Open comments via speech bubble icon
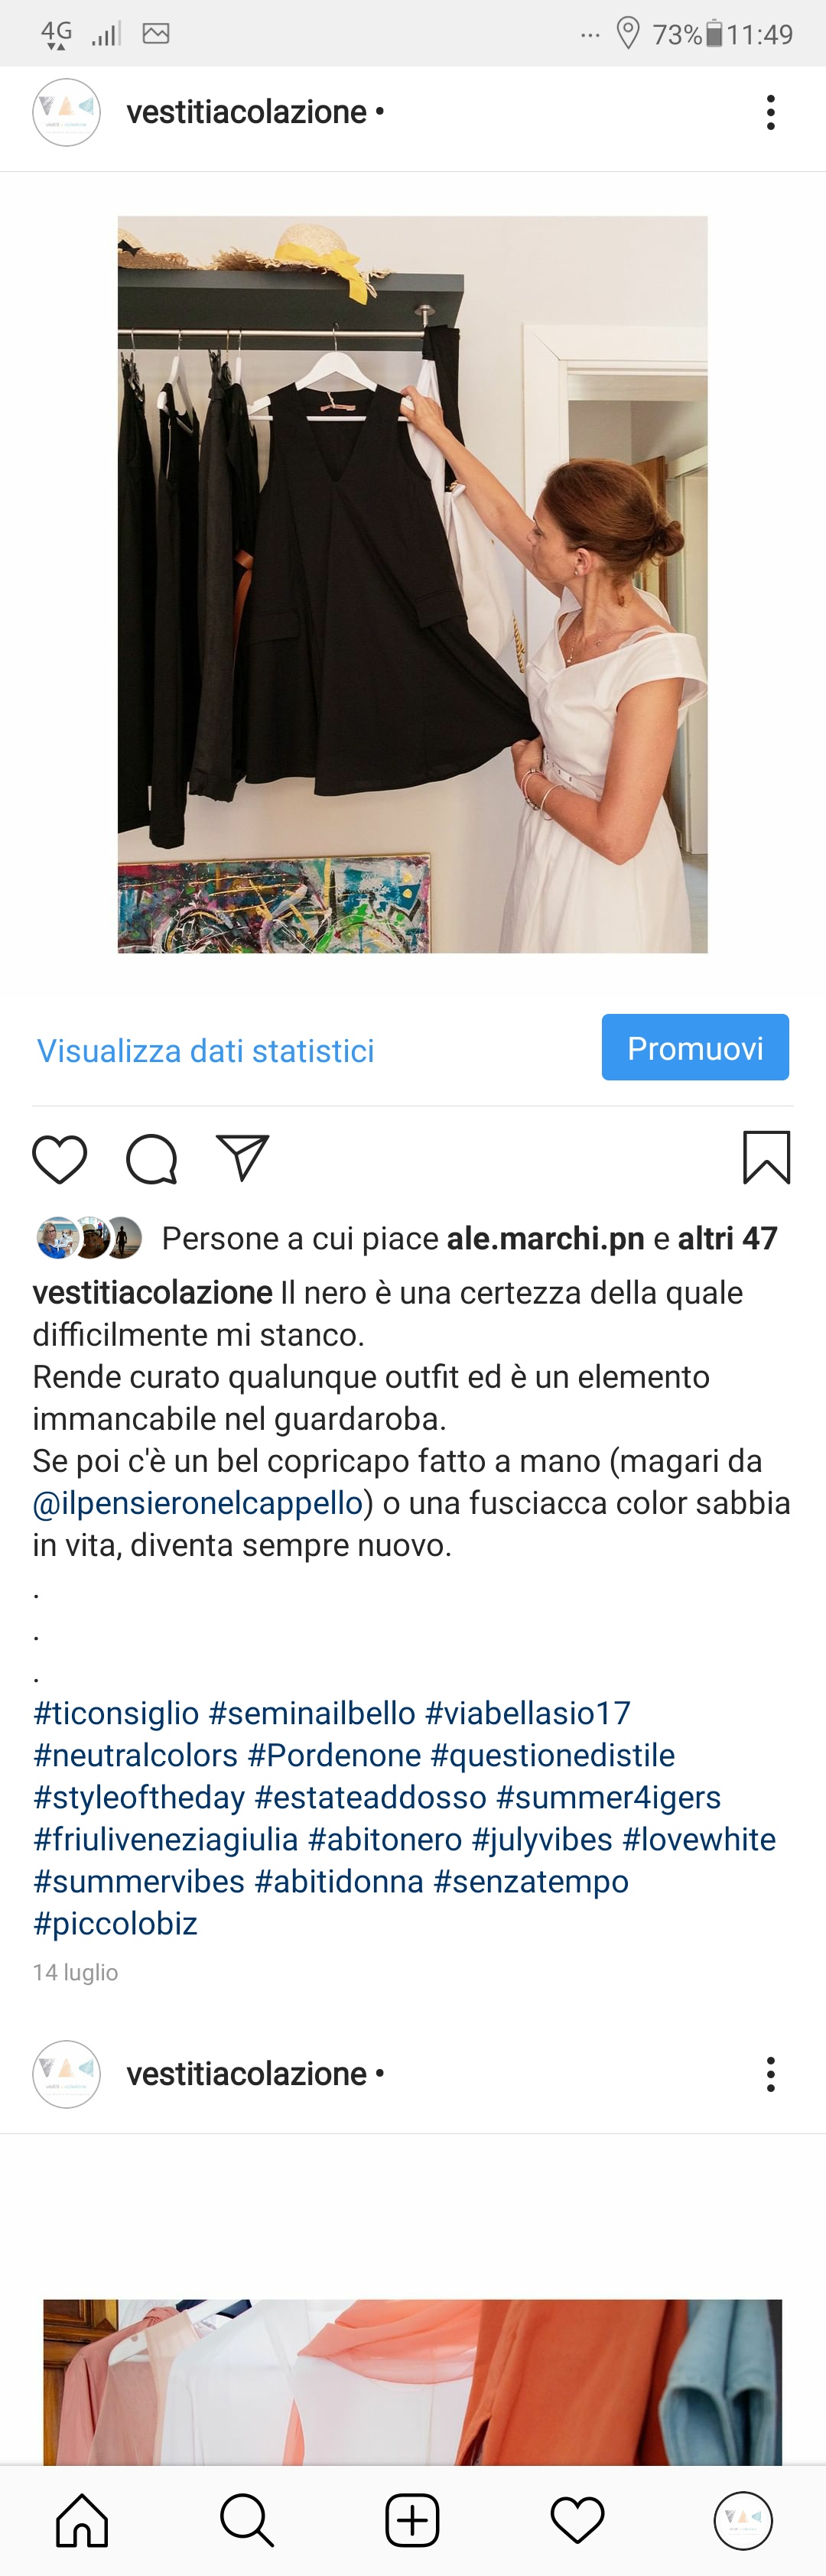The width and height of the screenshot is (826, 2576). coord(152,1159)
